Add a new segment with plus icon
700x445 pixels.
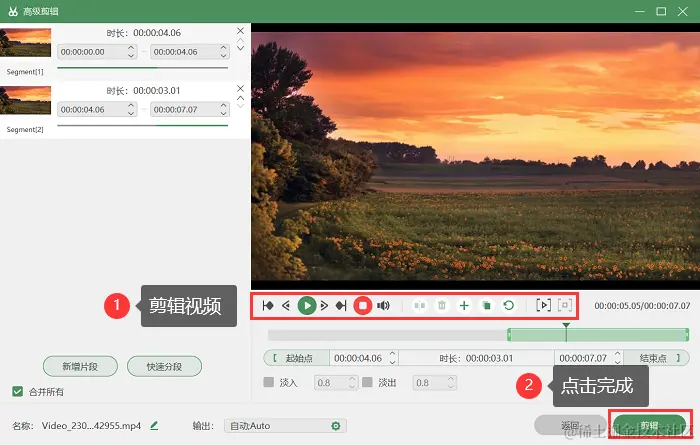coord(464,306)
